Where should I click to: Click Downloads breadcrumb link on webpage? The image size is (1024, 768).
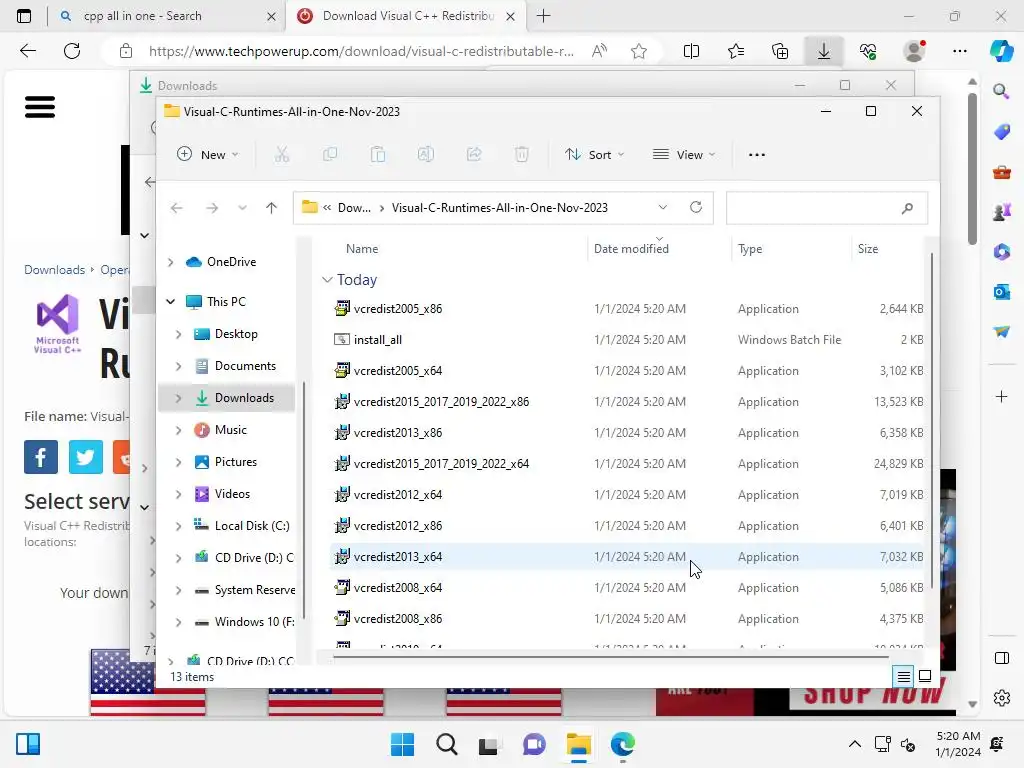(54, 270)
